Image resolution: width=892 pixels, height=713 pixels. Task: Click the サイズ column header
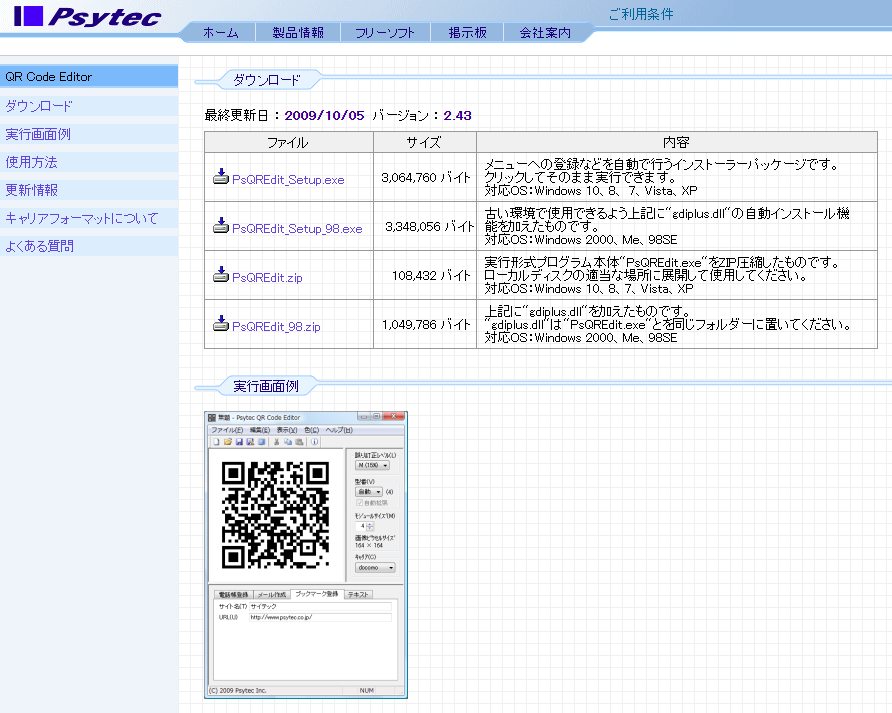[x=424, y=142]
